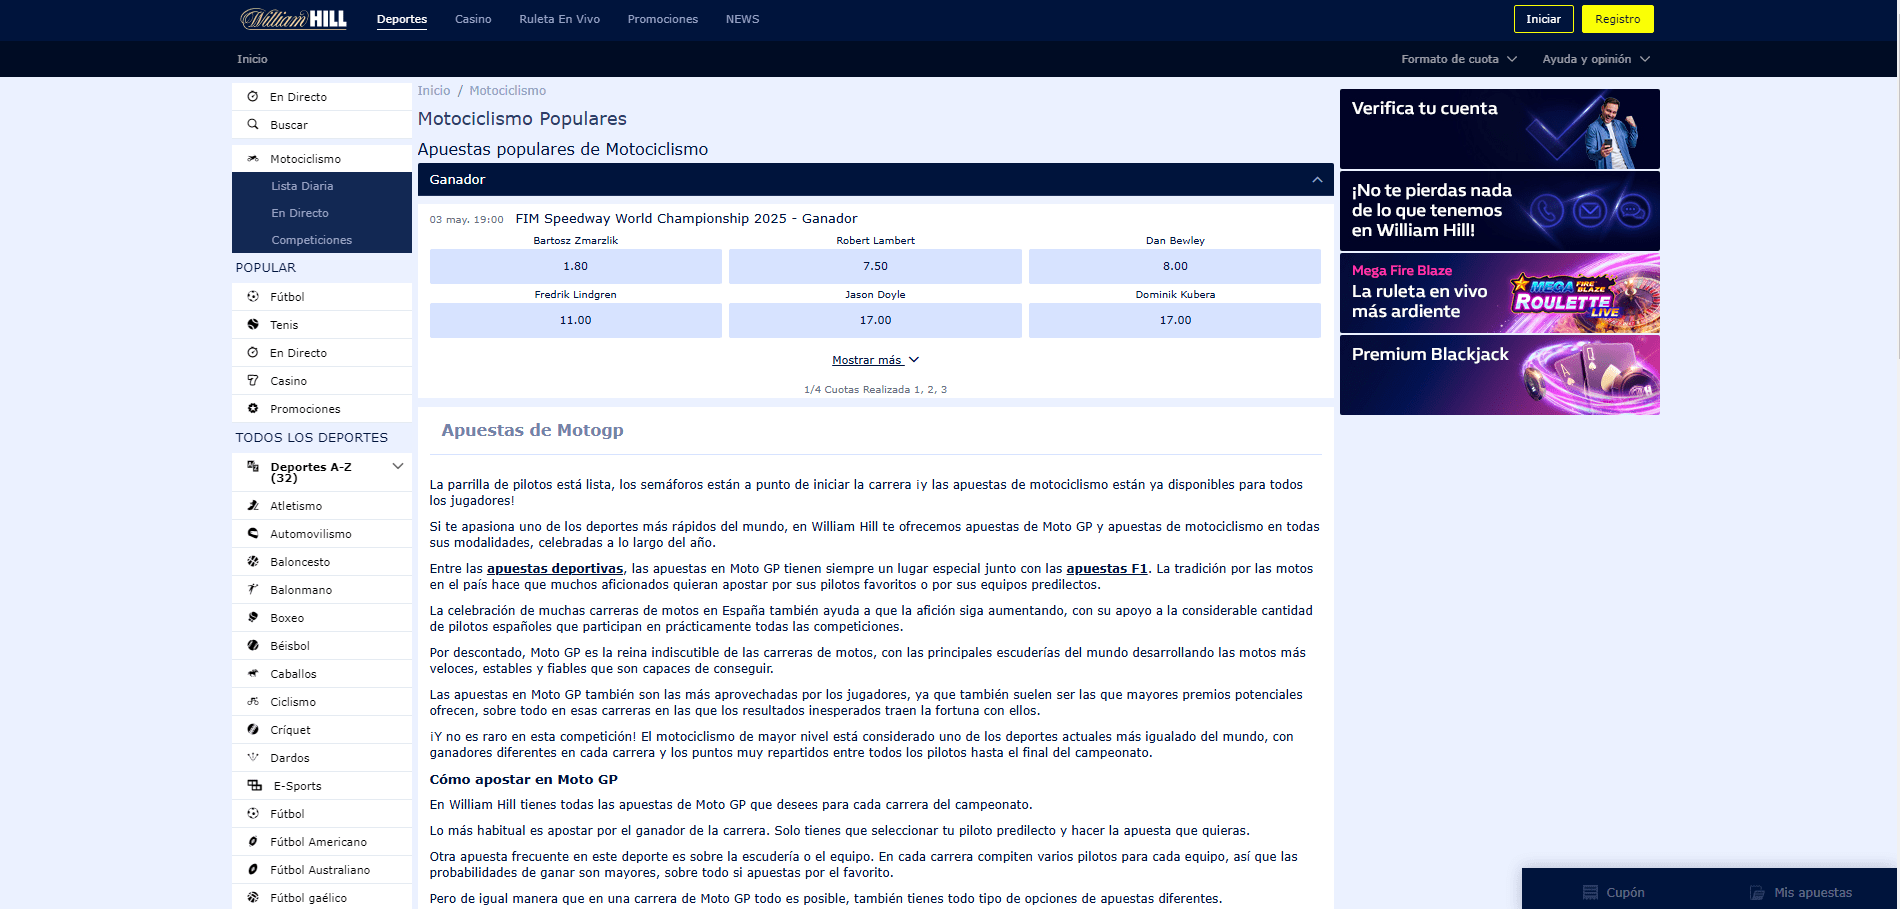Bet on Bartosz Zmarzlik at 1.80
Viewport: 1900px width, 909px height.
pyautogui.click(x=575, y=266)
